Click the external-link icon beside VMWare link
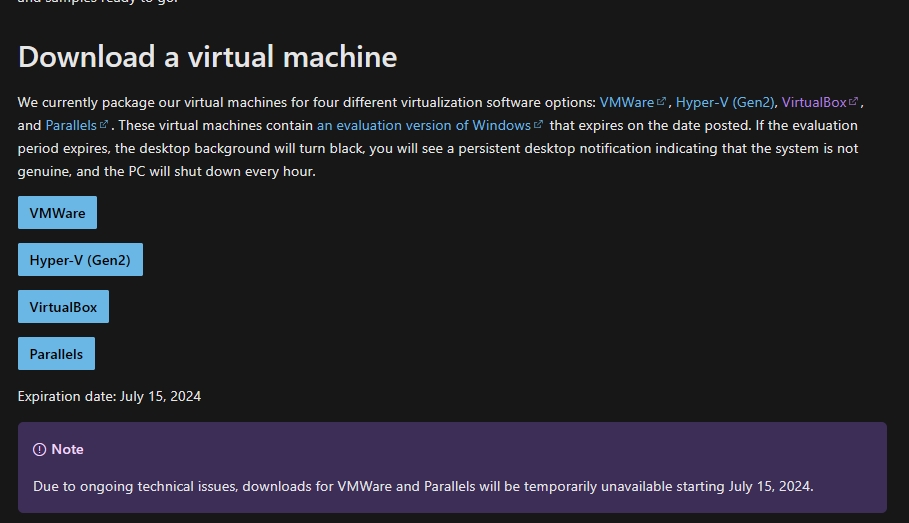909x523 pixels. point(661,101)
